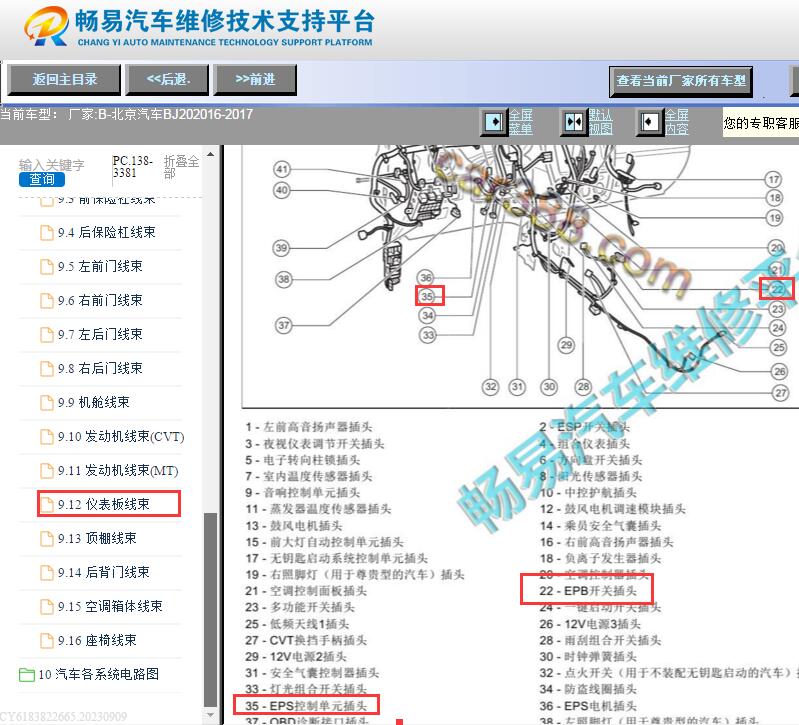Click callout number 35 in diagram
This screenshot has width=799, height=725.
427,296
